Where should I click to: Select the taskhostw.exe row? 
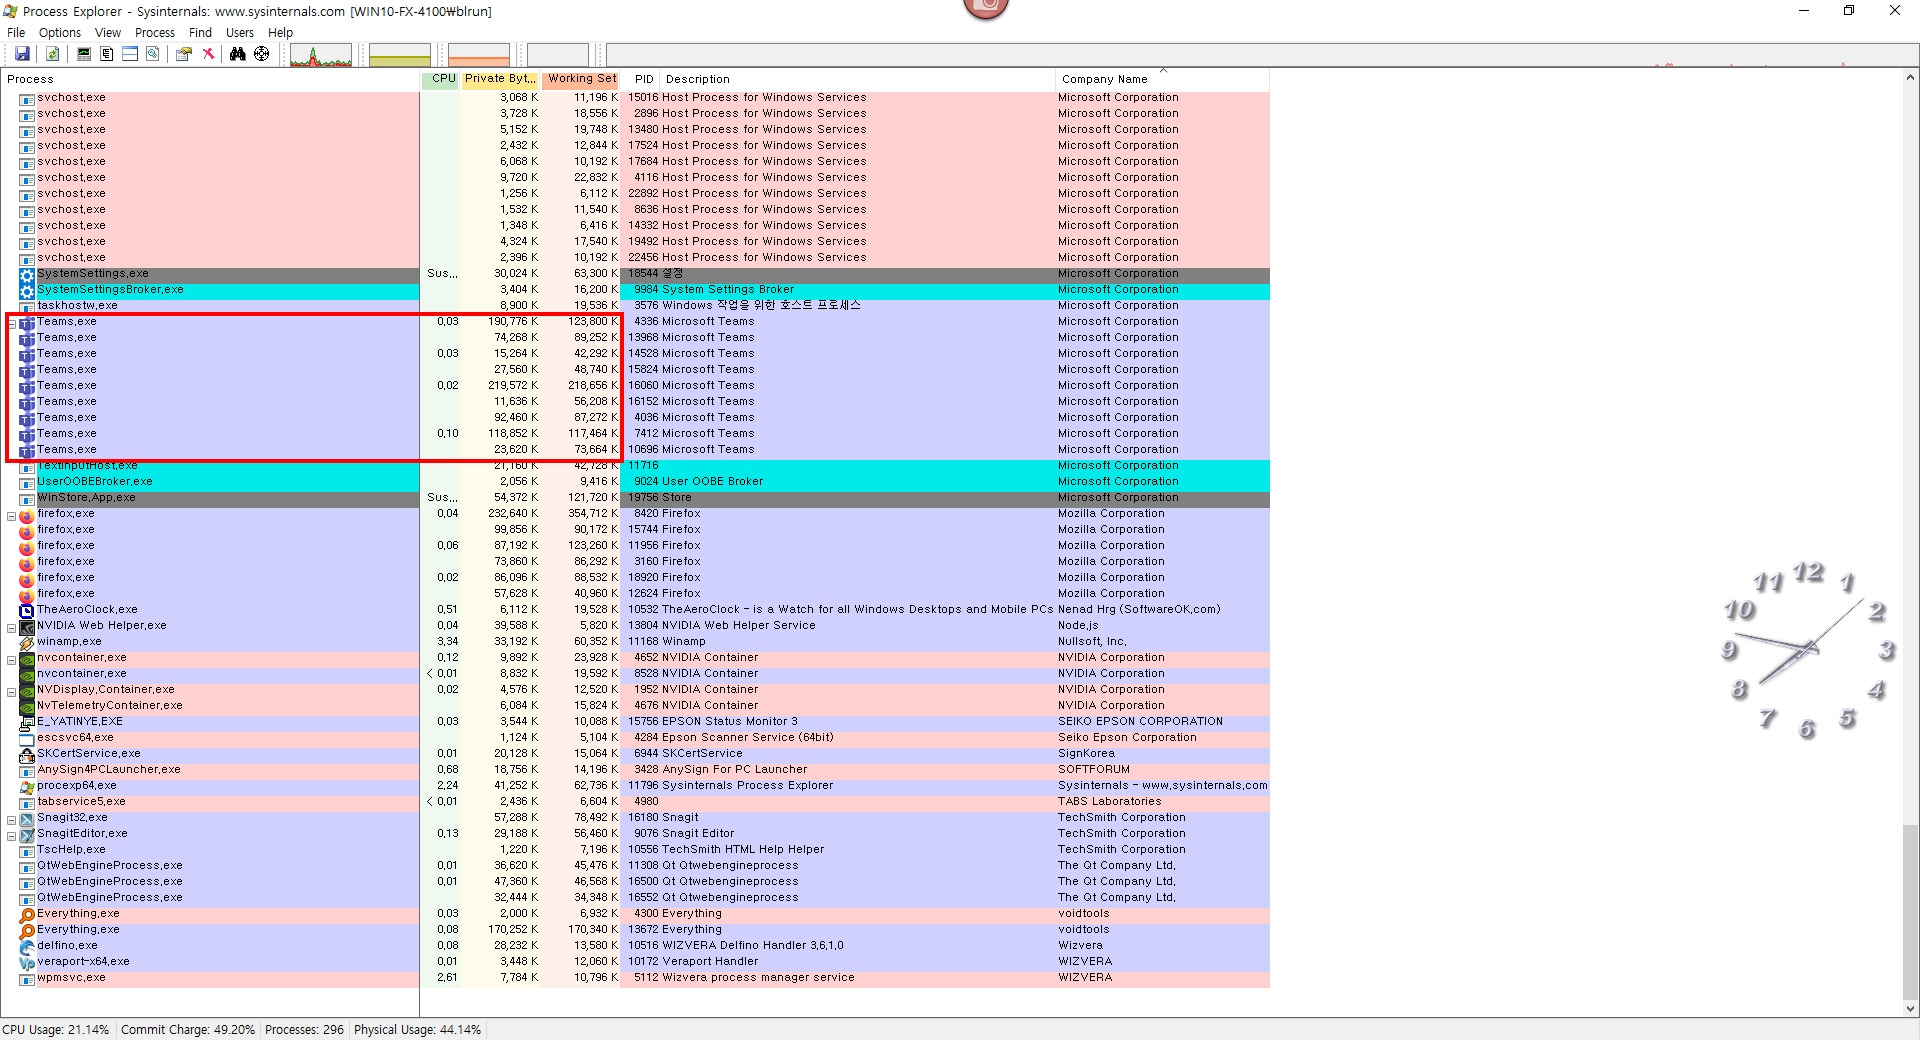click(636, 306)
